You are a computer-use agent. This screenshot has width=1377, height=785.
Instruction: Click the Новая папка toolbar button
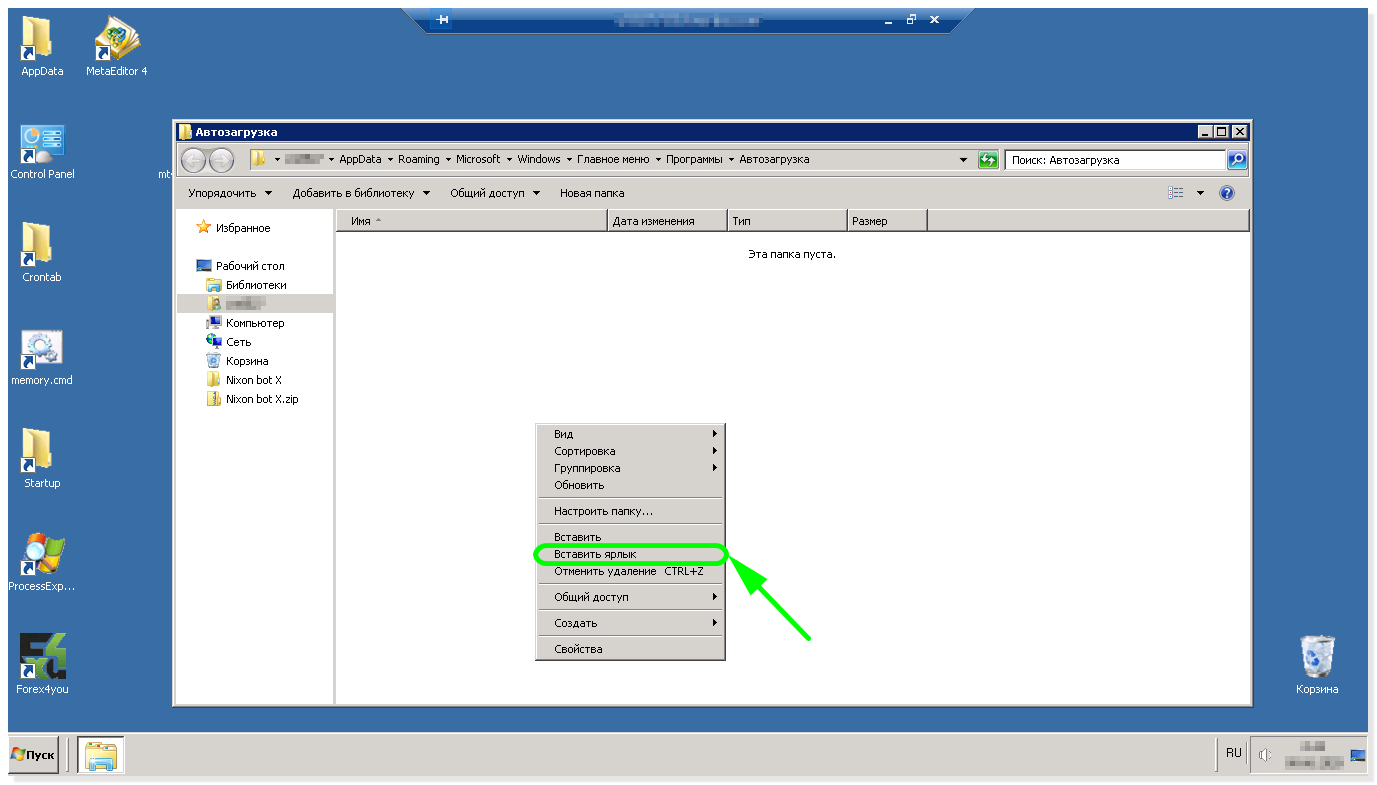coord(592,193)
